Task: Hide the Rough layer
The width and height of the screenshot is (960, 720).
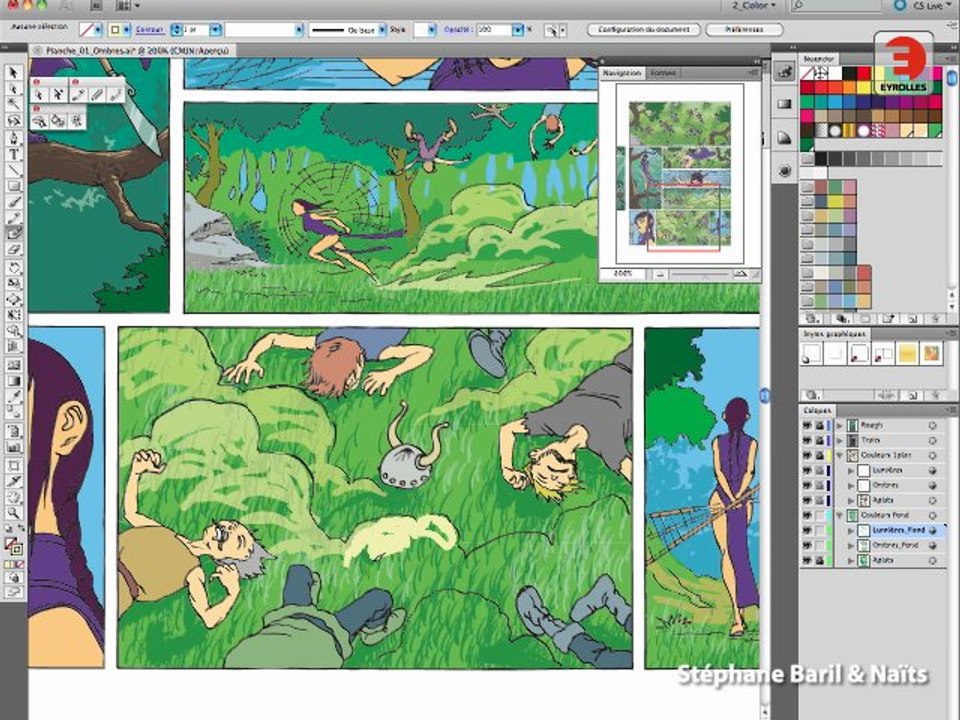Action: click(807, 425)
